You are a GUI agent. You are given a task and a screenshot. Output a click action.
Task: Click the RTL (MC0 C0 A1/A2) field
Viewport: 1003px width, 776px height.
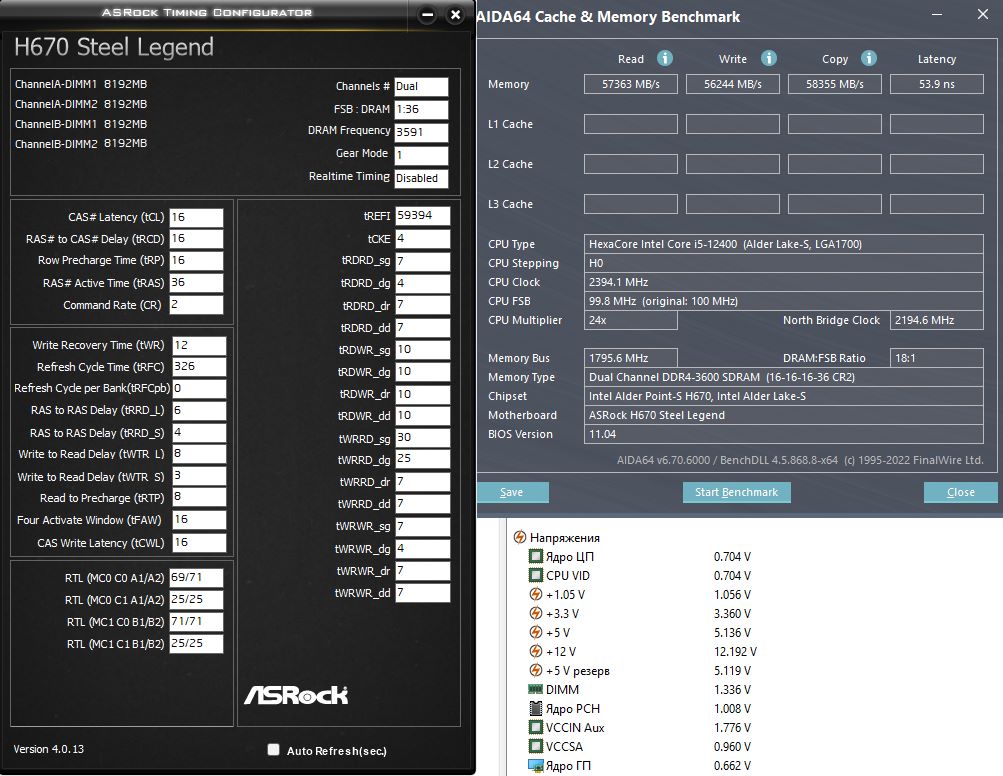tap(196, 578)
